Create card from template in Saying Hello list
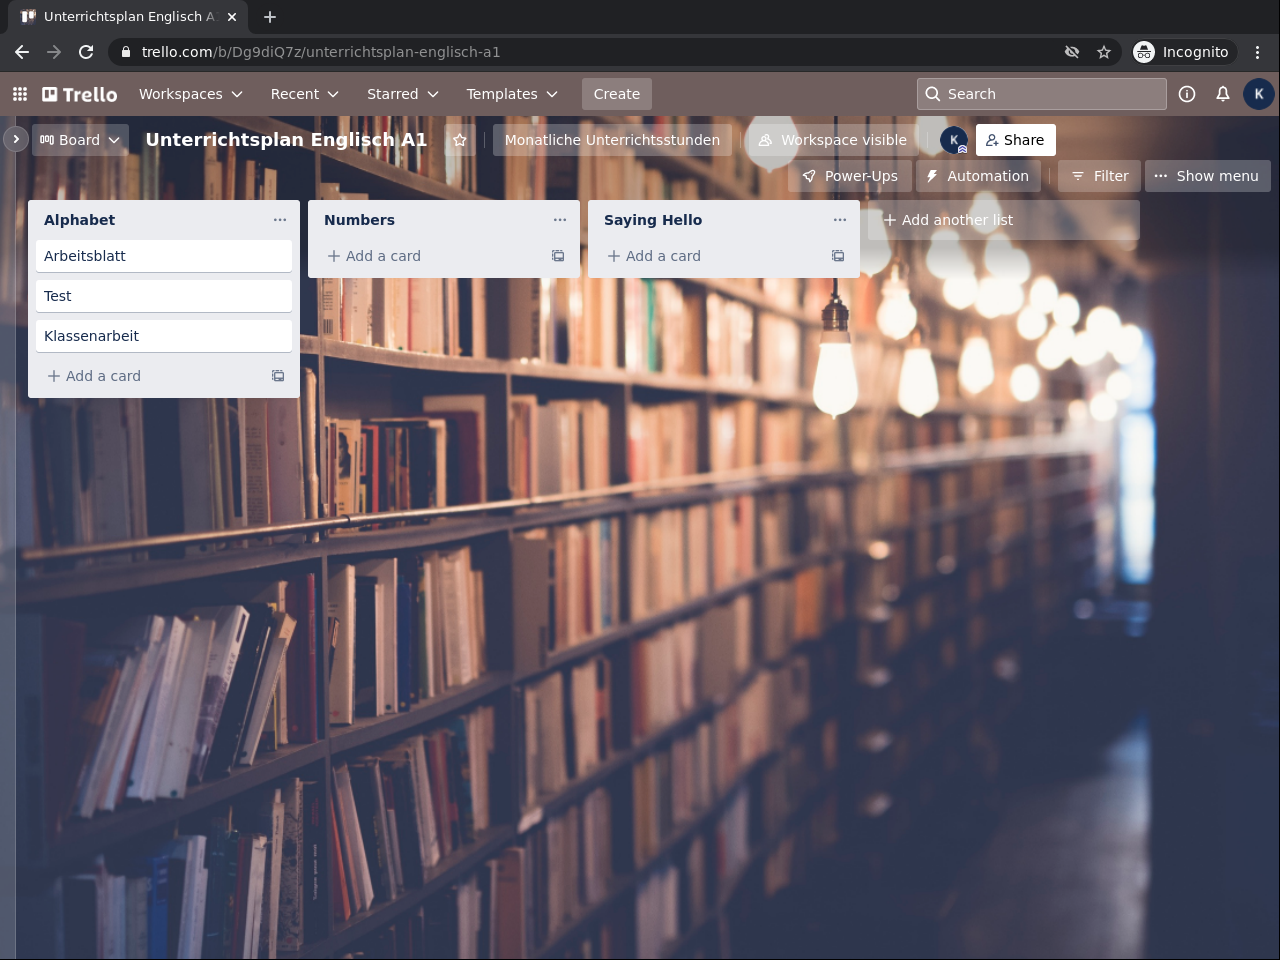The height and width of the screenshot is (960, 1280). point(838,256)
